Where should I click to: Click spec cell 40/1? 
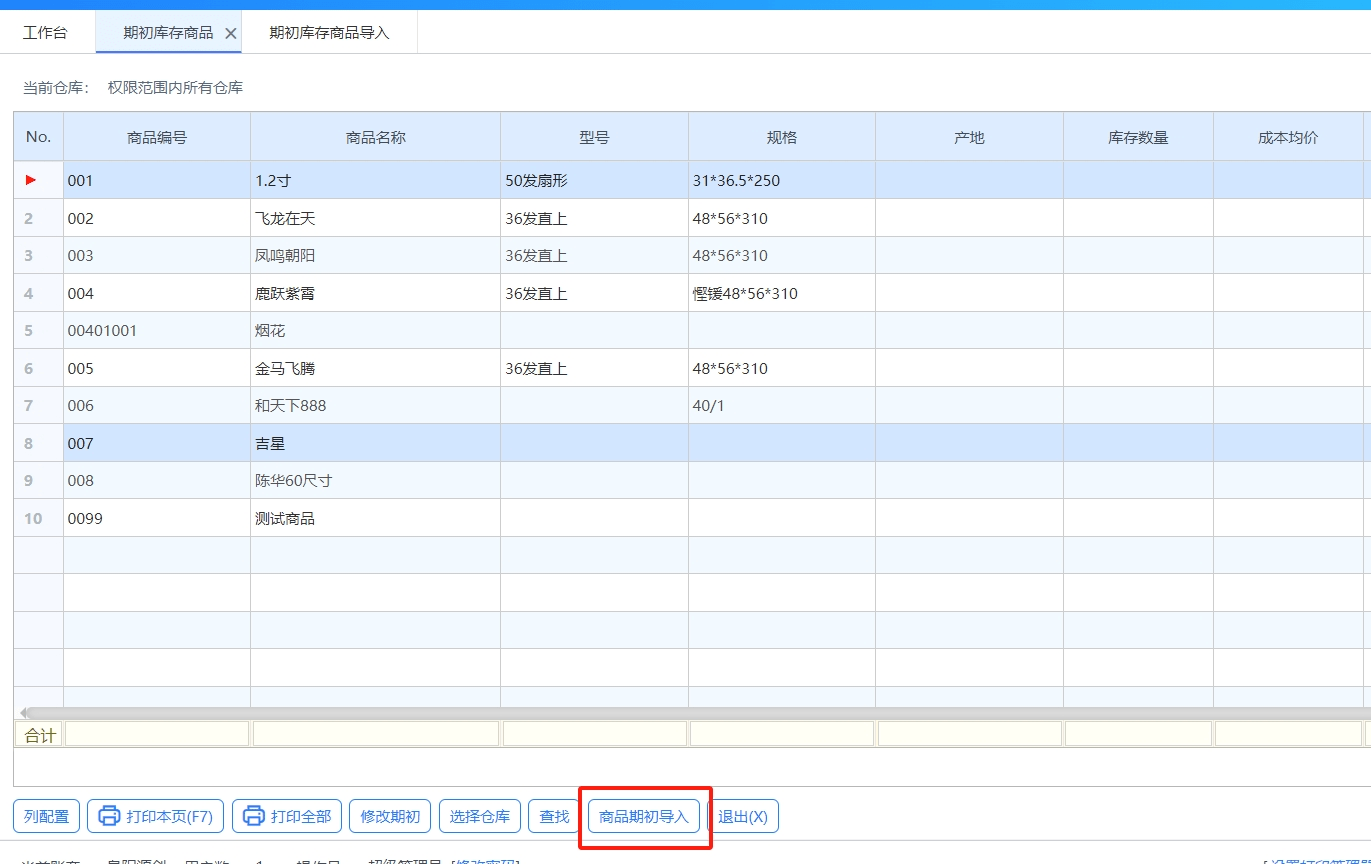782,405
